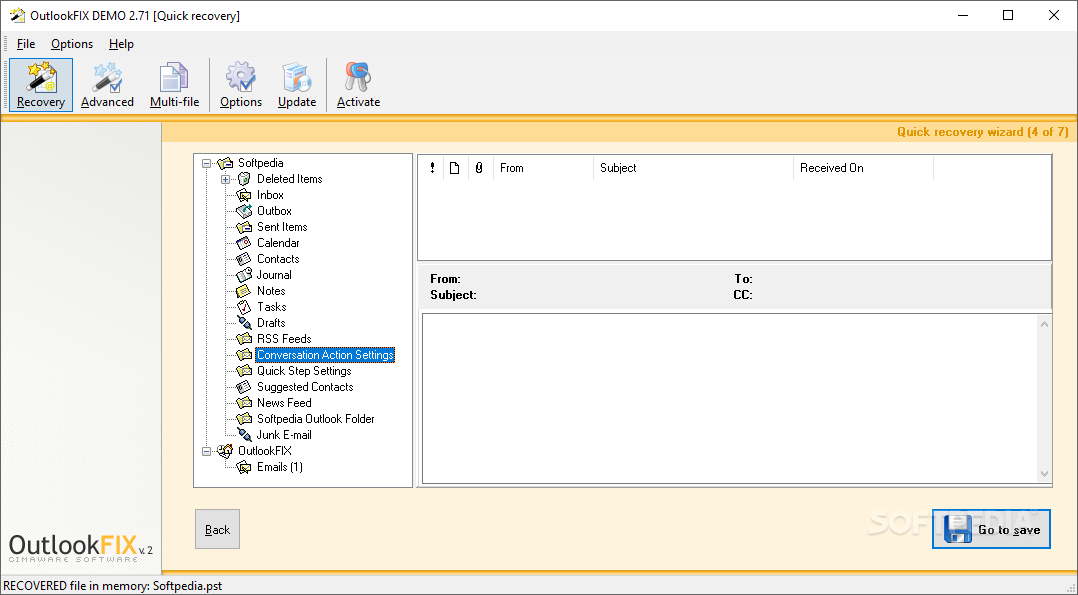The height and width of the screenshot is (595, 1078).
Task: Click the Quick Step Settings folder icon
Action: (x=244, y=371)
